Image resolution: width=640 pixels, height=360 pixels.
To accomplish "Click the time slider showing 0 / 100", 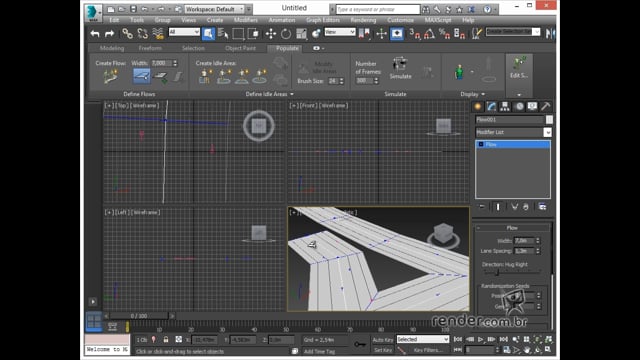I will (x=139, y=316).
